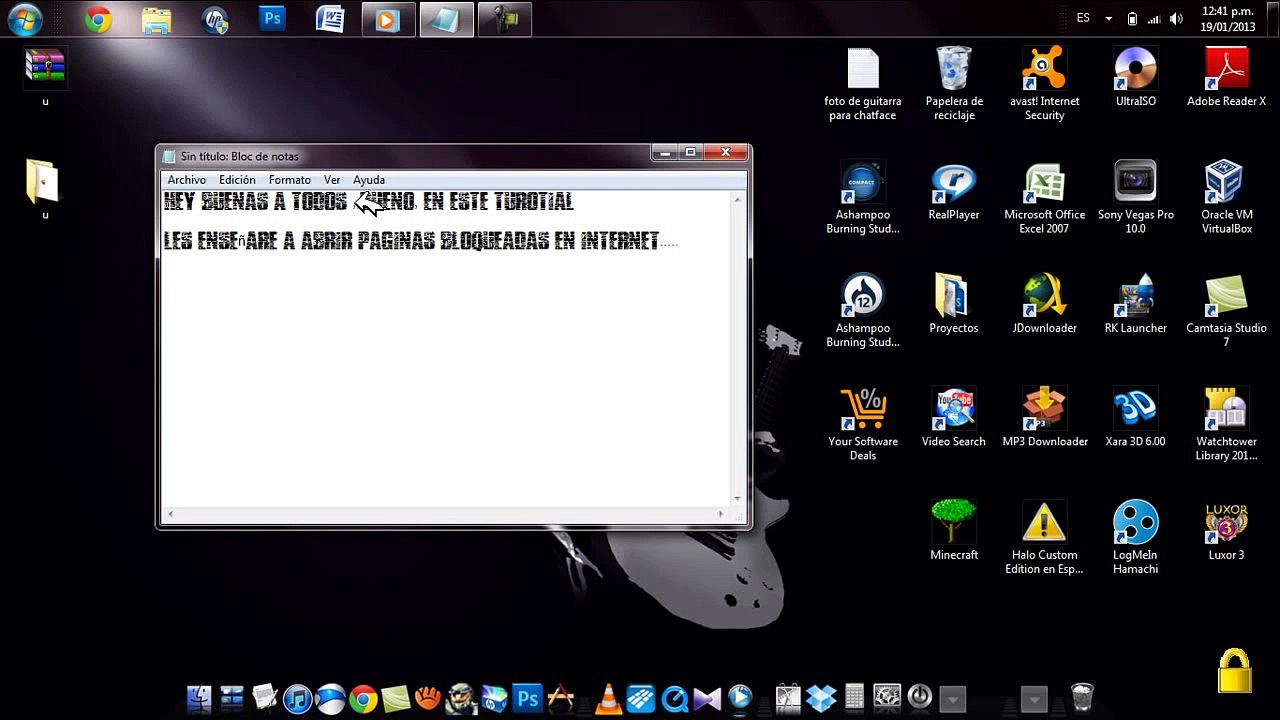Open the Ver menu
The image size is (1280, 720).
pos(332,180)
